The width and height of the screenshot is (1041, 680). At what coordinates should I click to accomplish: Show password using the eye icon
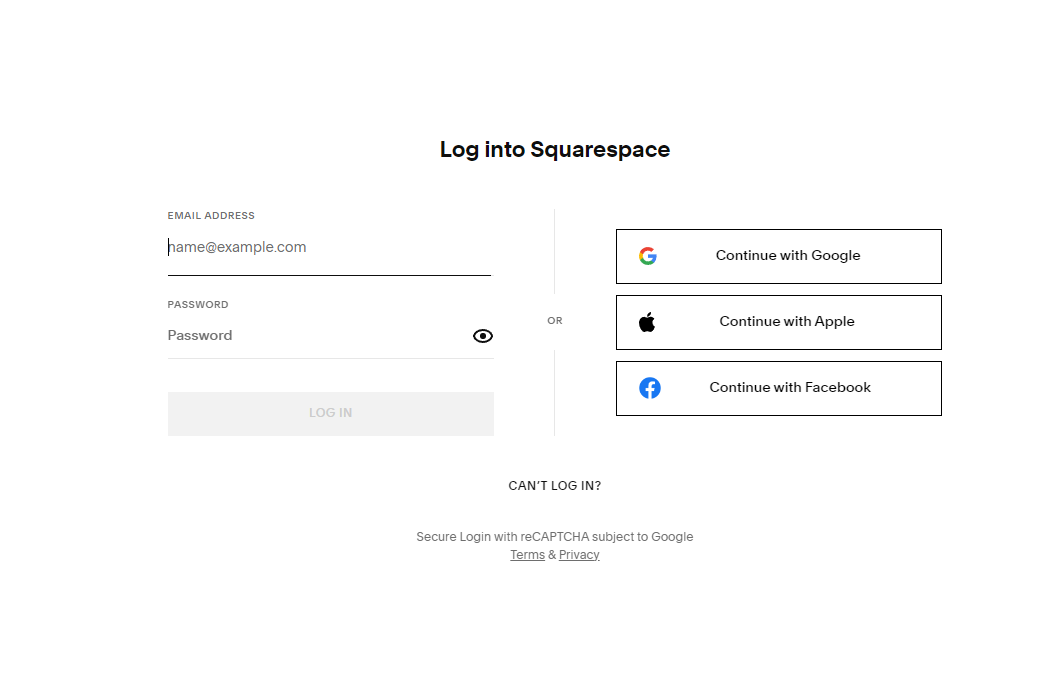point(483,336)
